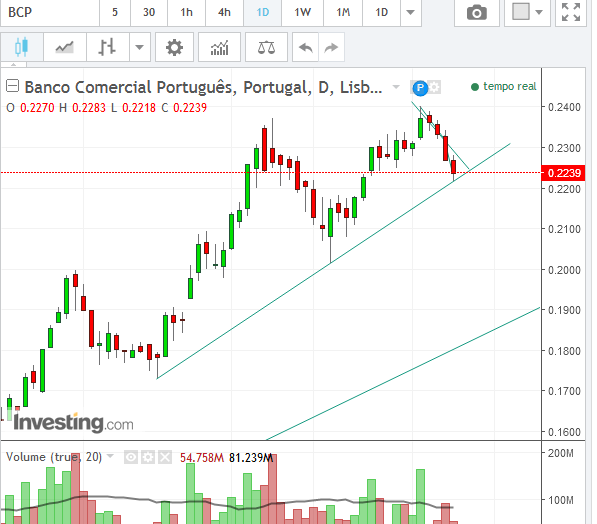Viewport: 597px width, 524px height.
Task: Click the small collapse arrow under toolbar
Action: pyautogui.click(x=13, y=65)
